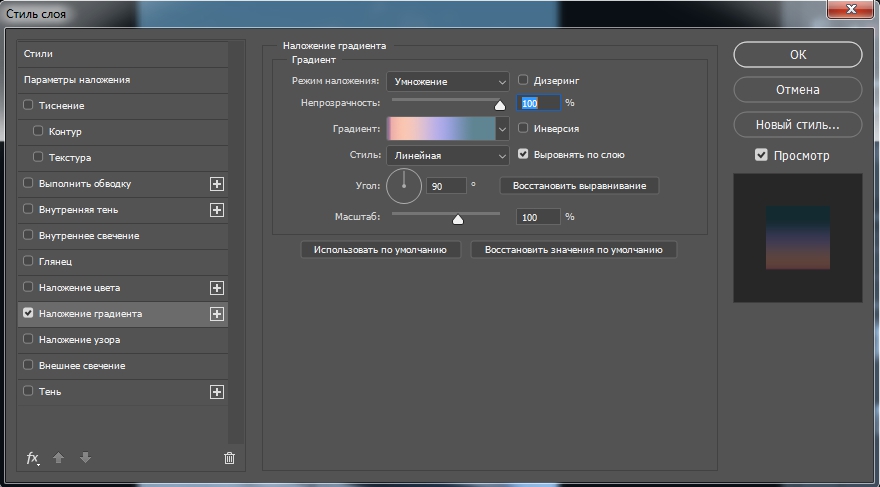Add another stroke with plus icon beside Выполнить обводку

(216, 184)
